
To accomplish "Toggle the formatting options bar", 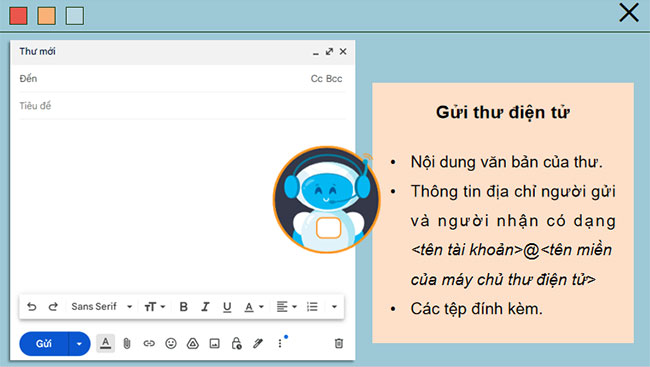I will coord(105,343).
